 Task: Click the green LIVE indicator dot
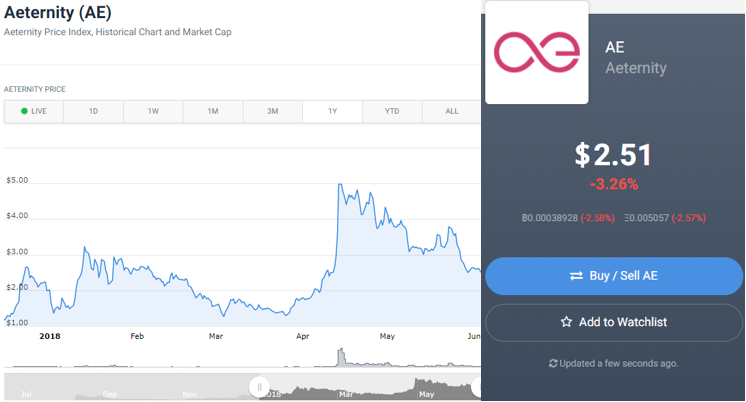pos(24,111)
